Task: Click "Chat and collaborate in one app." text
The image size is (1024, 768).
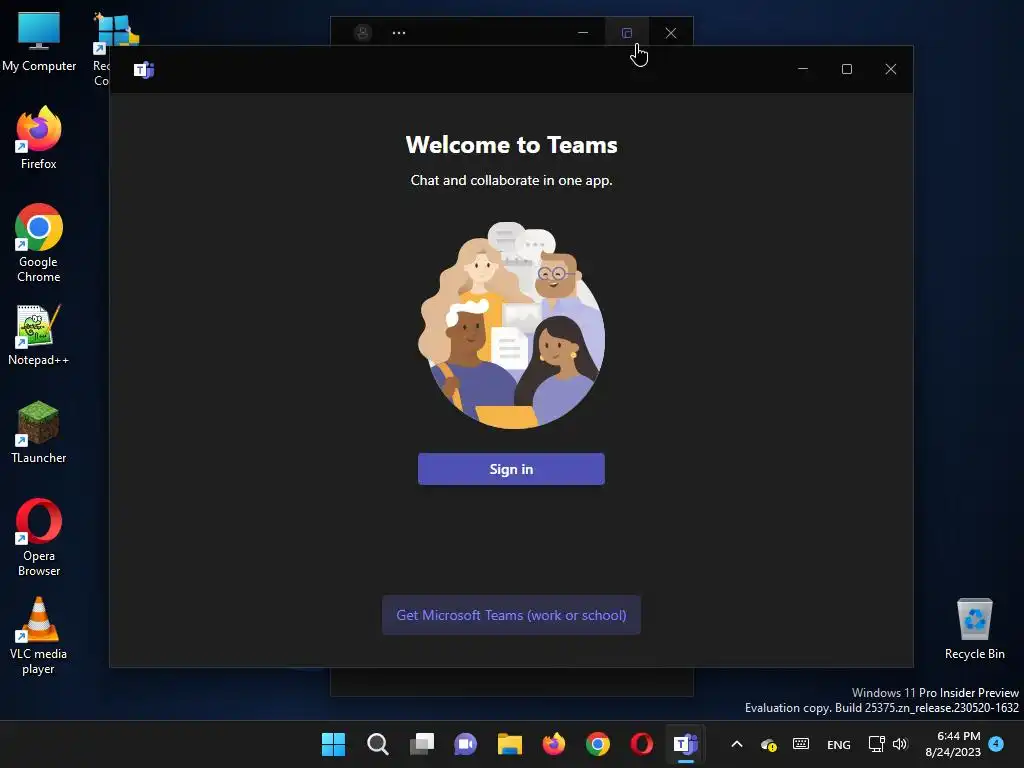Action: click(x=511, y=180)
